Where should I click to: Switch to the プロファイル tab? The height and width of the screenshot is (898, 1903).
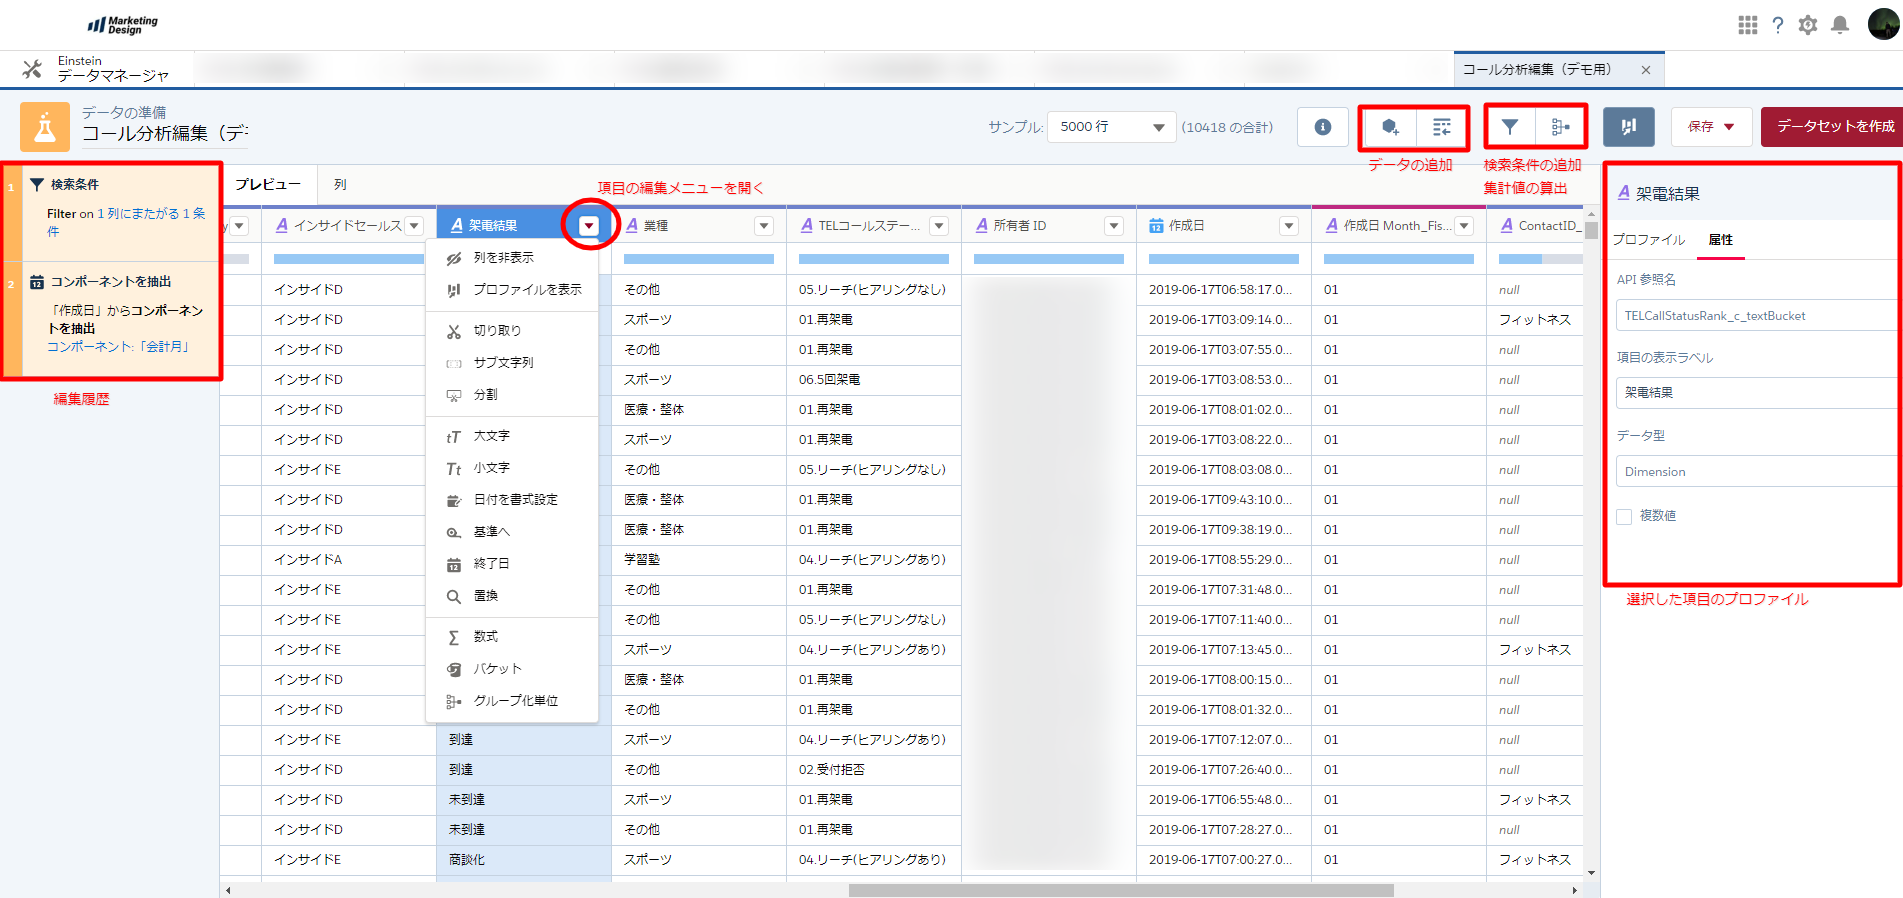1649,240
